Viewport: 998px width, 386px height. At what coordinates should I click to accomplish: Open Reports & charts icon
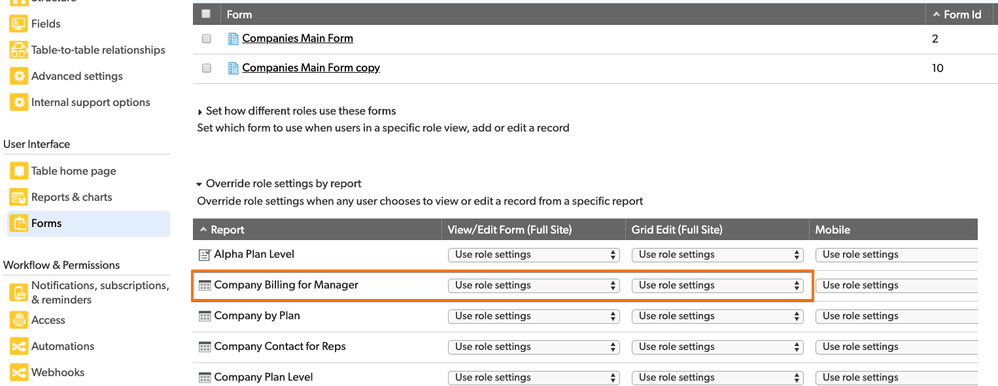point(18,197)
